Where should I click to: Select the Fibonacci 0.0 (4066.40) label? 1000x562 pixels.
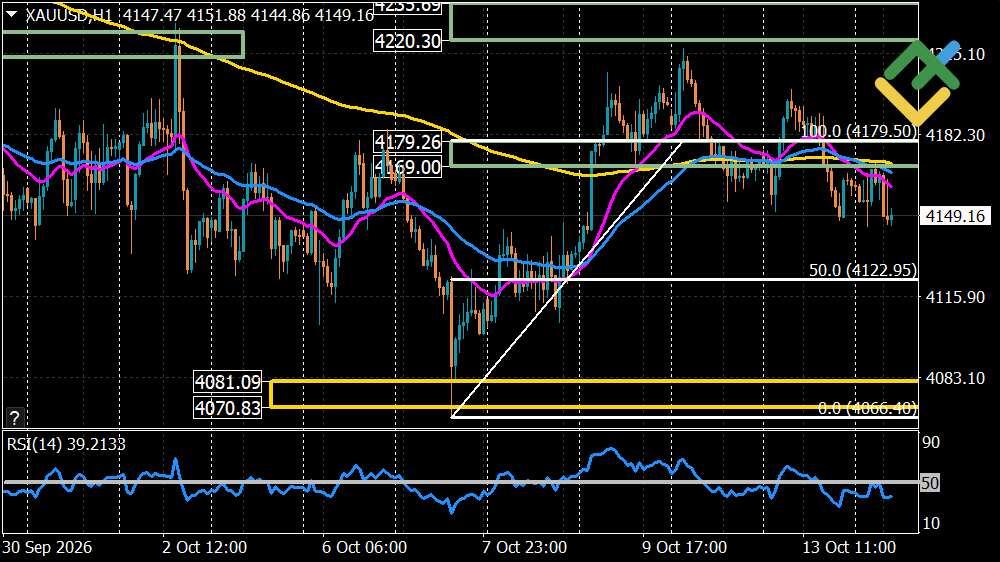(x=867, y=408)
